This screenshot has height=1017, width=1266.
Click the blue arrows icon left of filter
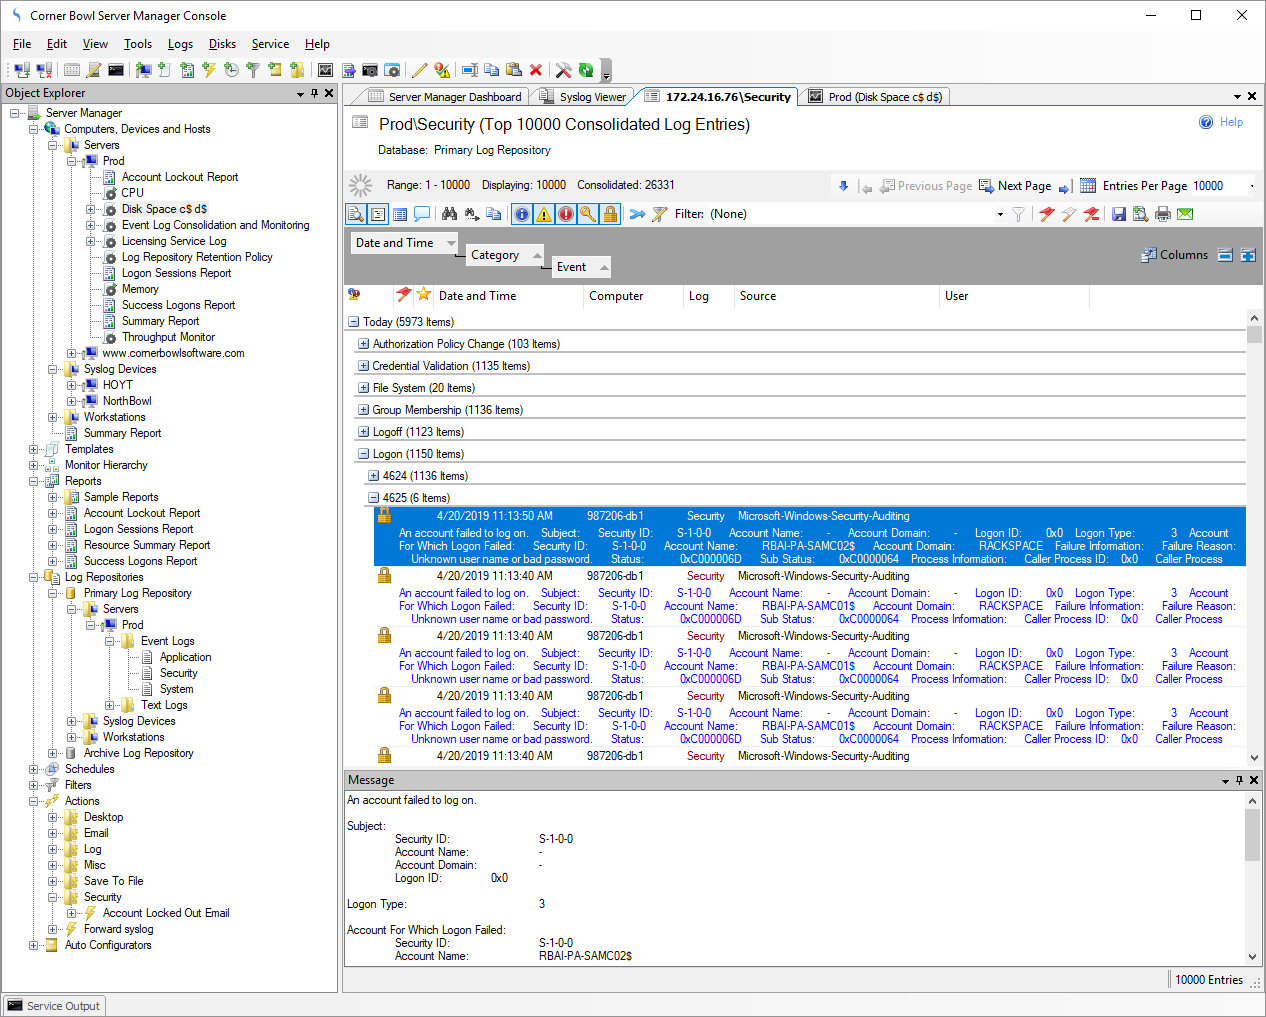point(637,214)
